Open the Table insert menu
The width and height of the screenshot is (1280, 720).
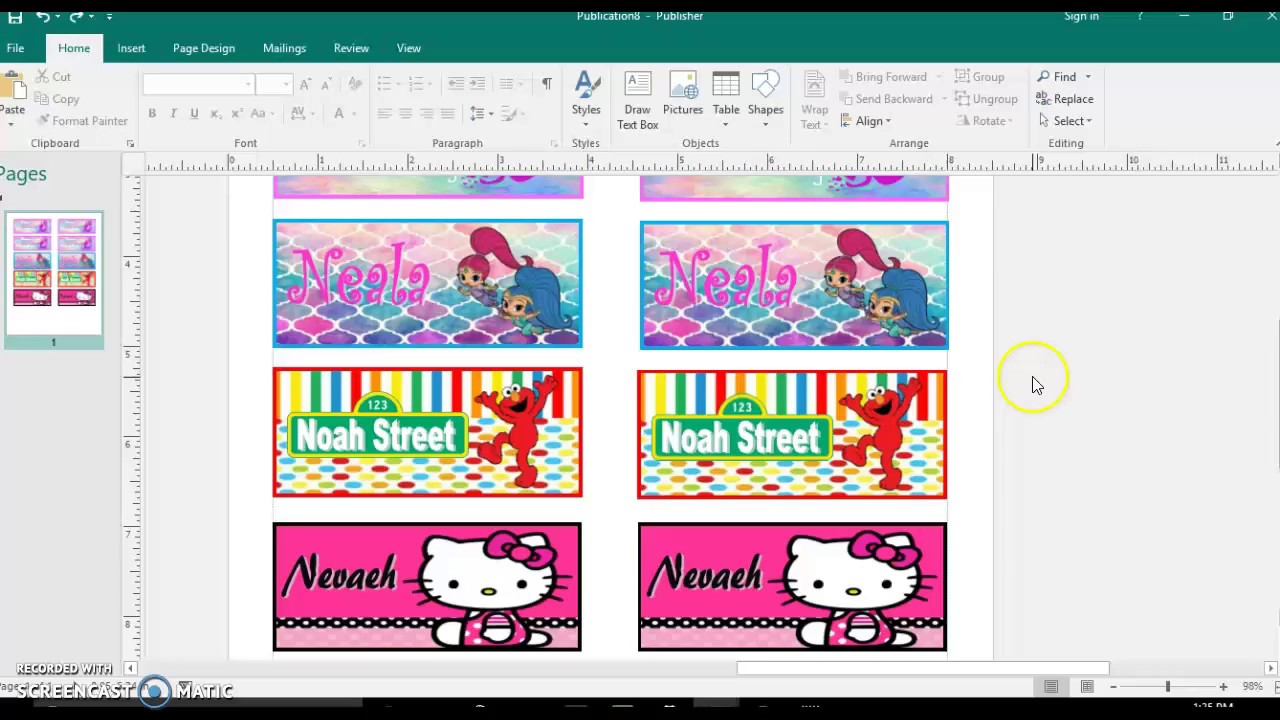click(726, 98)
